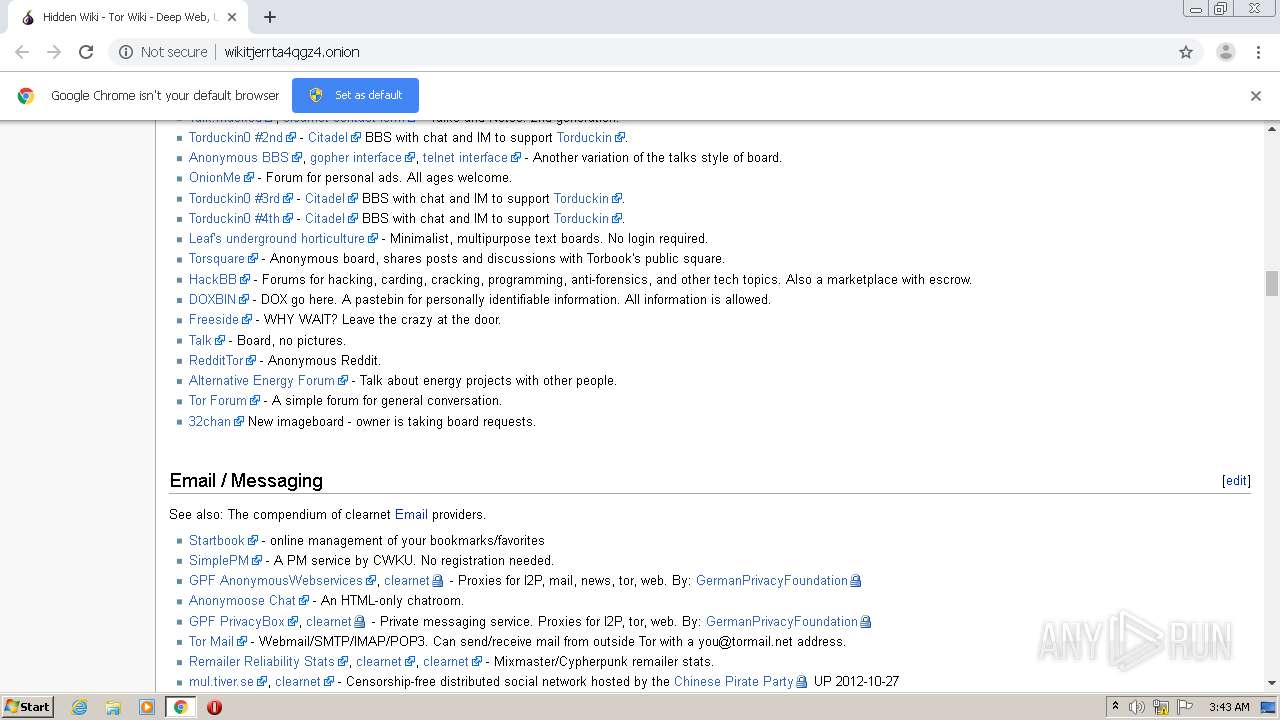
Task: Edit the Email / Messaging section
Action: point(1236,481)
